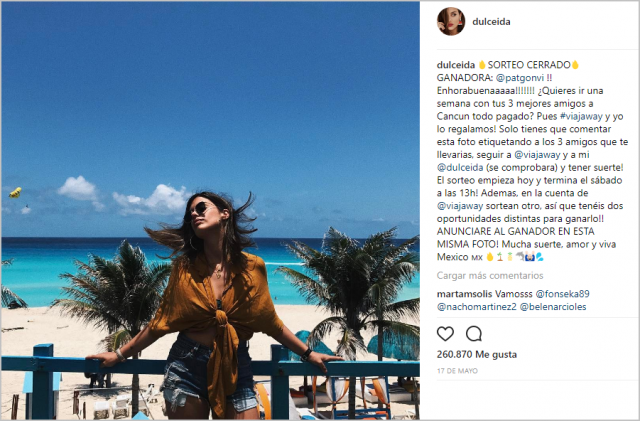This screenshot has height=421, width=640.
Task: Click the heart like icon
Action: [x=445, y=334]
